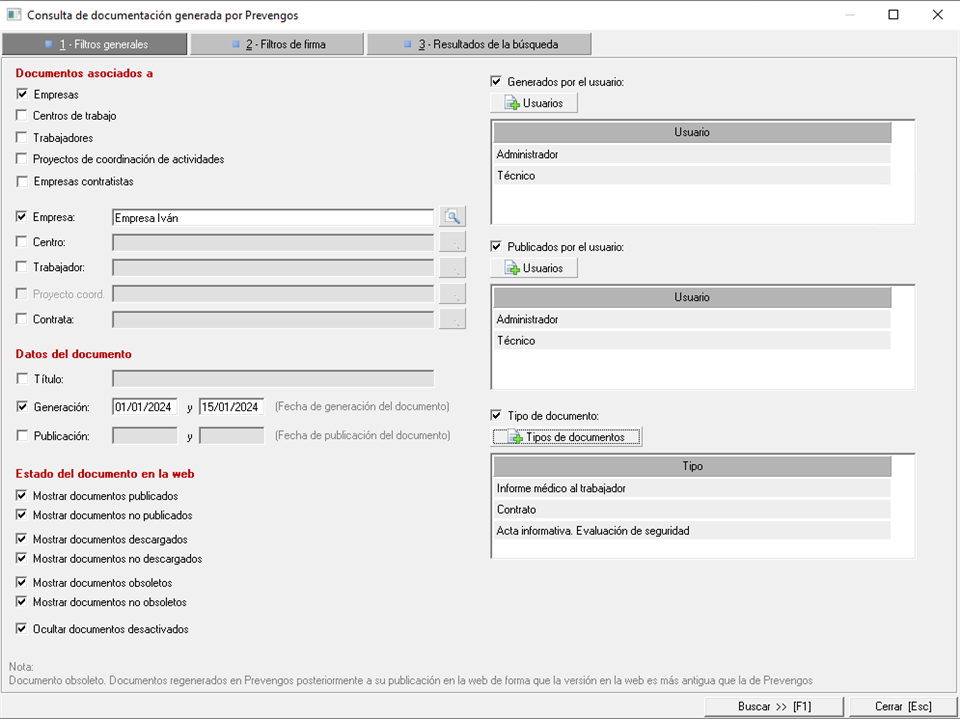
Task: Select Contrato row in the Tipo list
Action: tap(691, 510)
